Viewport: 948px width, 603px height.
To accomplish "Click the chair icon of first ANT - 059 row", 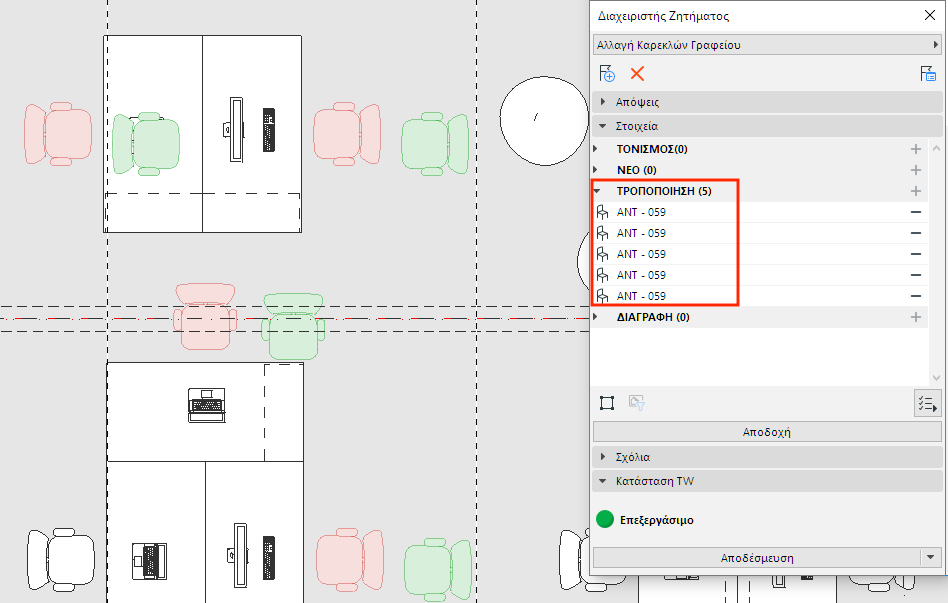I will 602,212.
